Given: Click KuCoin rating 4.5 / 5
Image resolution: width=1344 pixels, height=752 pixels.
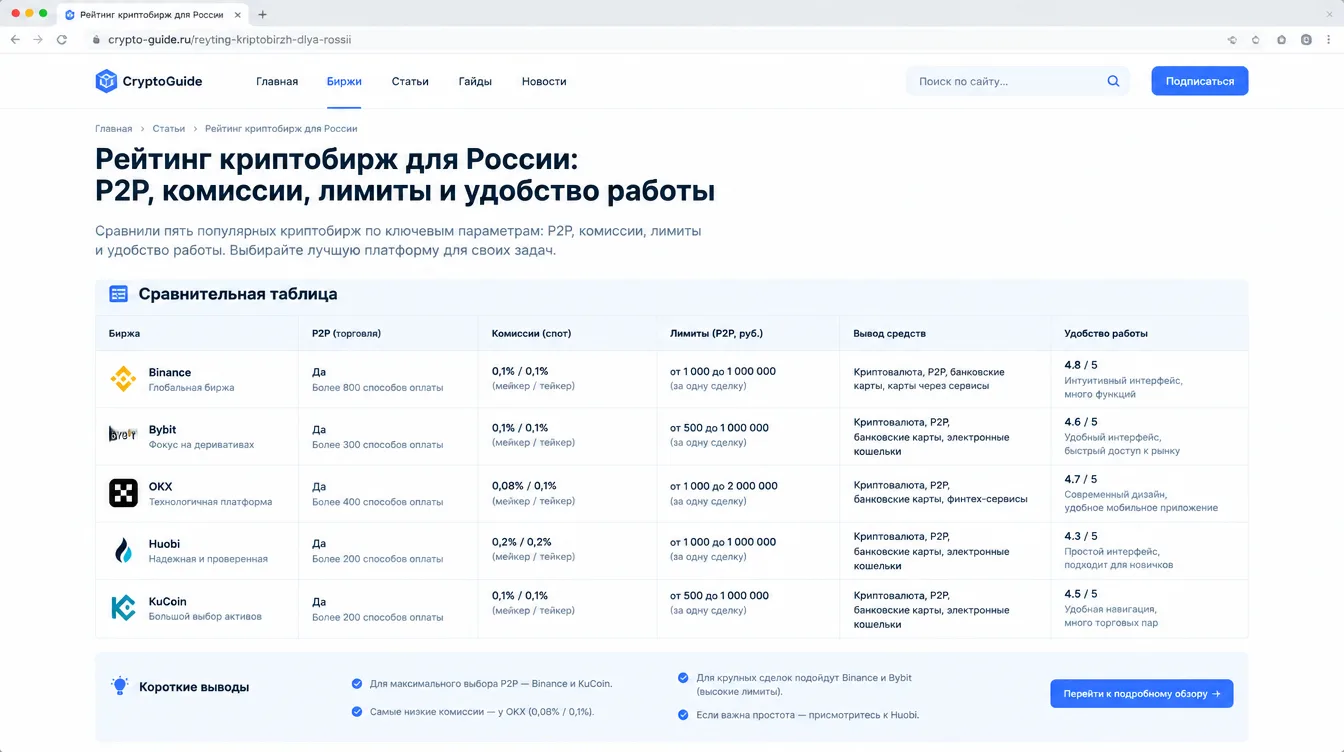Looking at the screenshot, I should (1081, 594).
